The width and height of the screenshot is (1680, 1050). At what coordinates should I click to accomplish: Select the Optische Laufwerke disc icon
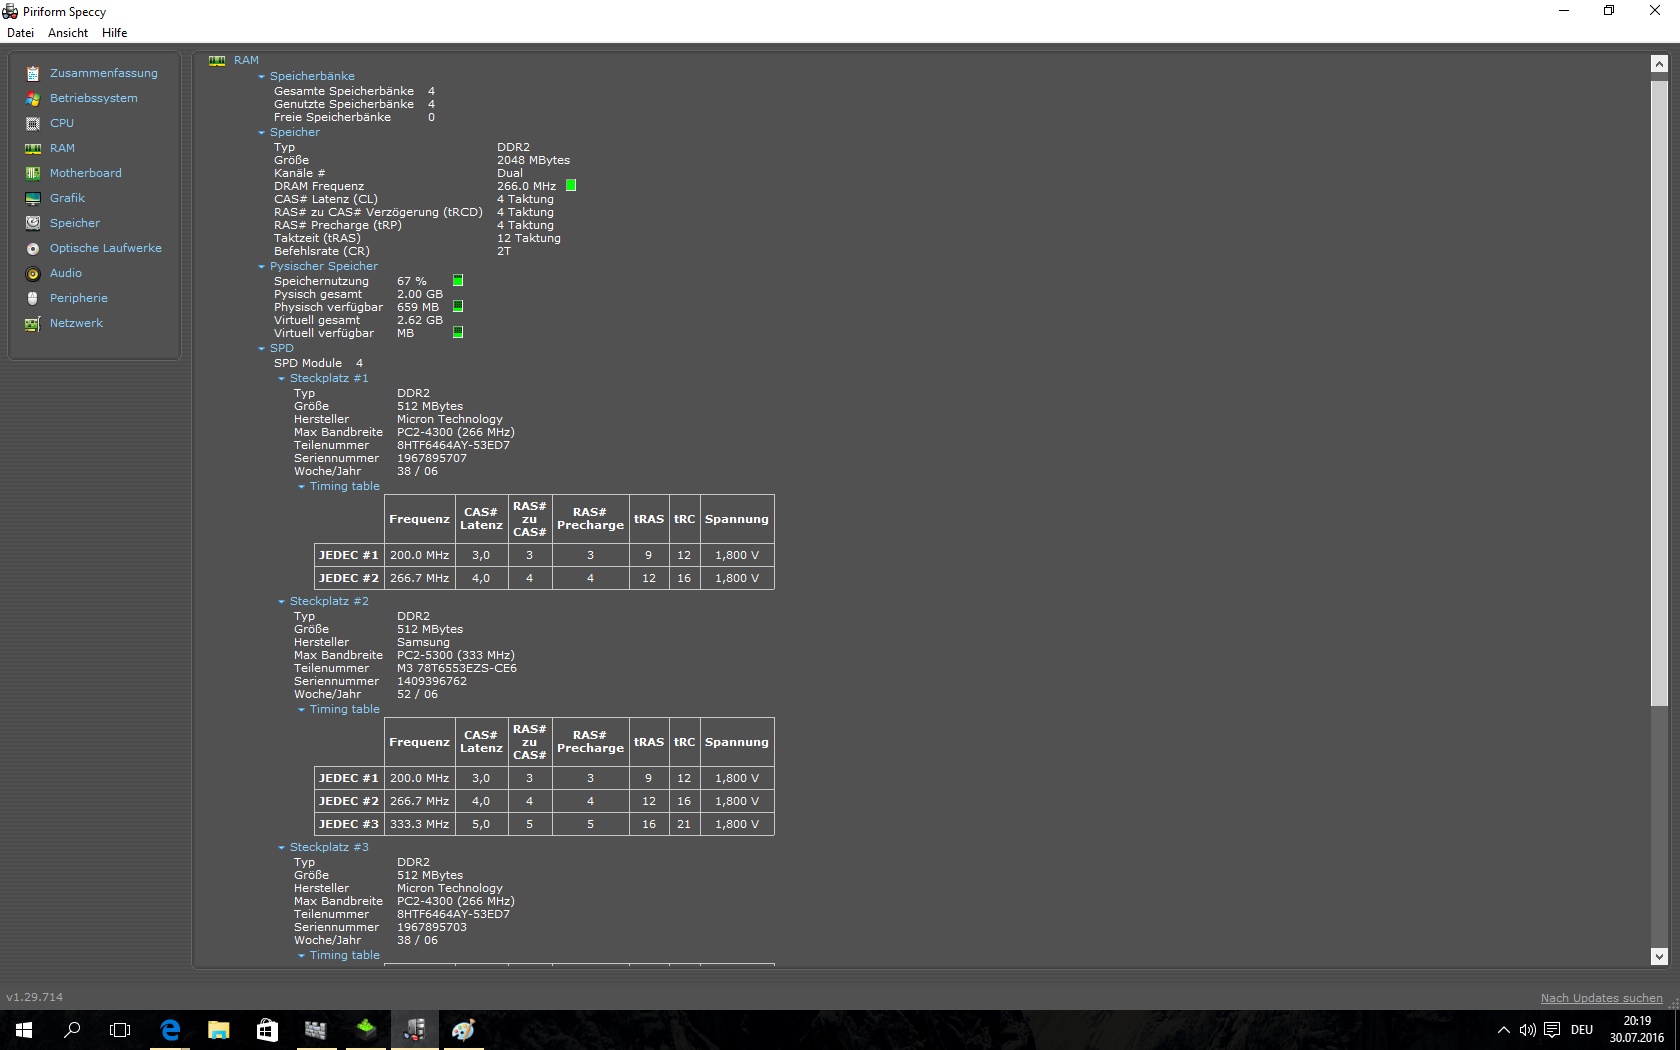(x=33, y=248)
